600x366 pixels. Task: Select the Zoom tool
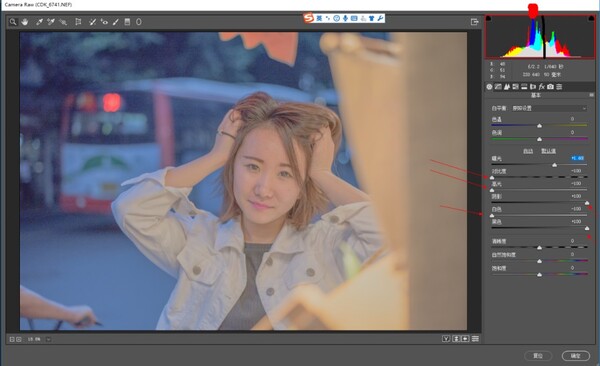point(13,22)
